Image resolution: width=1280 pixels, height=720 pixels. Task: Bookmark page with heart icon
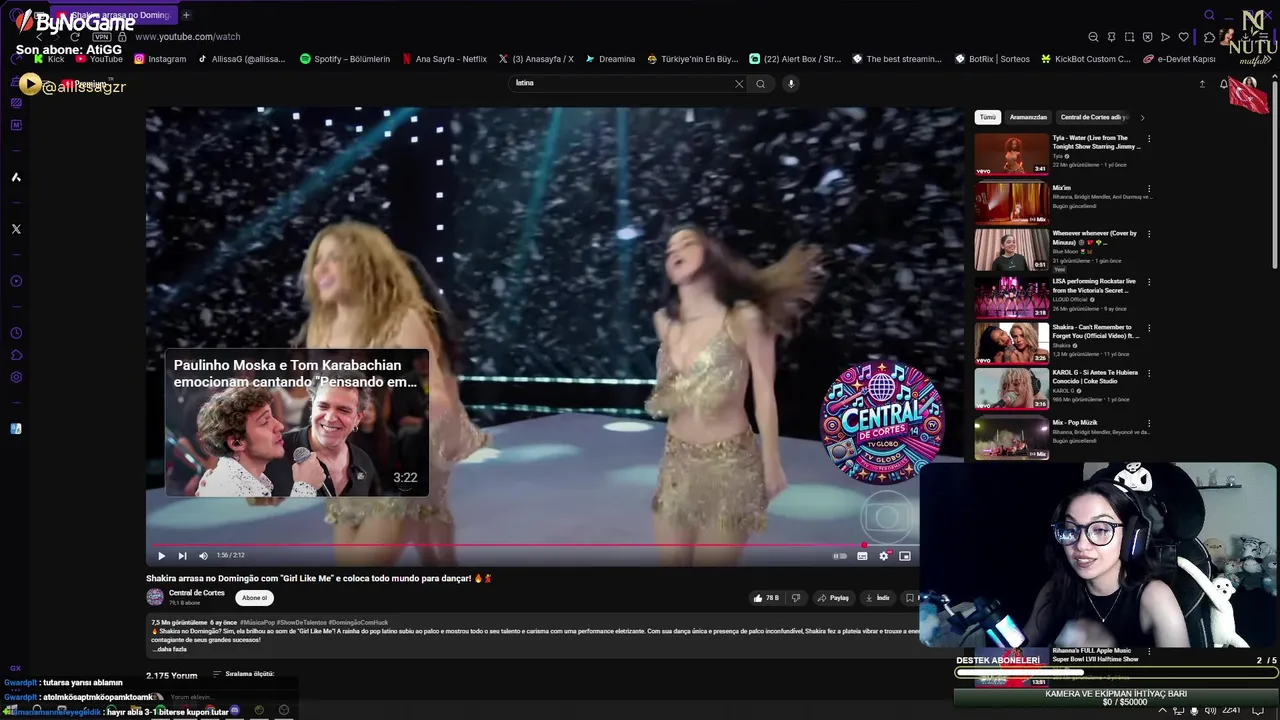1183,37
